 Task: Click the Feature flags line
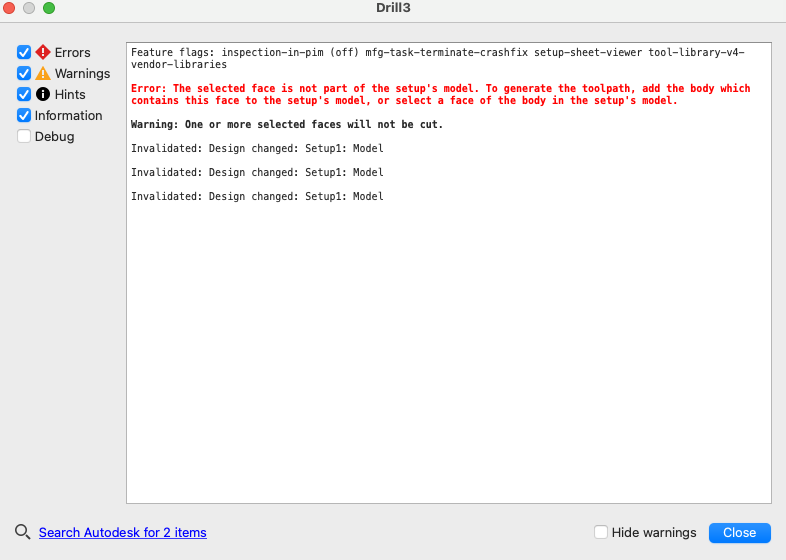pyautogui.click(x=438, y=58)
